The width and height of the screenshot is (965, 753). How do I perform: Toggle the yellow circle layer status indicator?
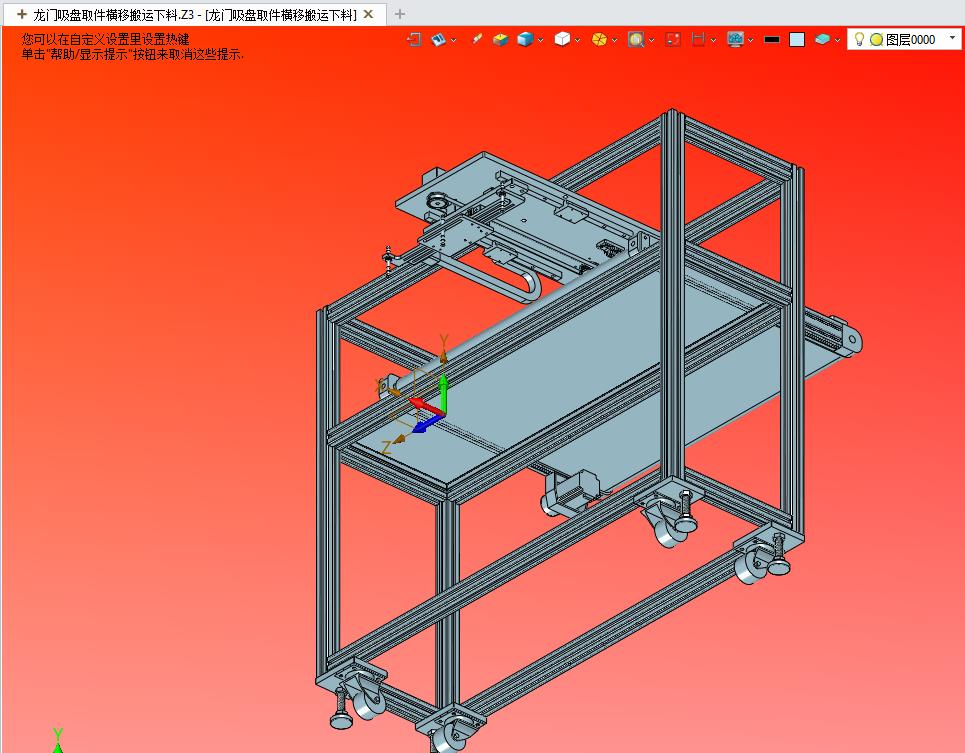click(876, 39)
